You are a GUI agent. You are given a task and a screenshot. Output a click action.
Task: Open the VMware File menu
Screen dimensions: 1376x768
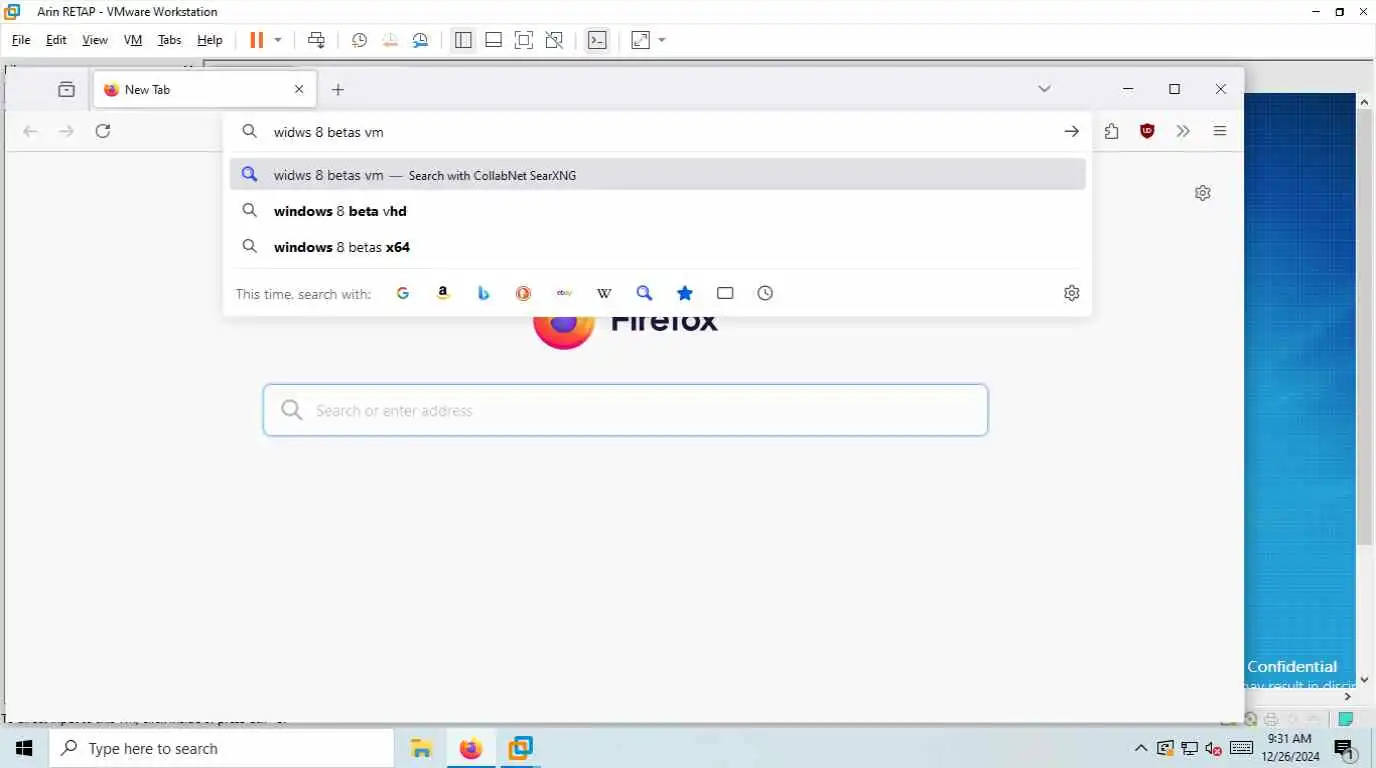tap(21, 40)
